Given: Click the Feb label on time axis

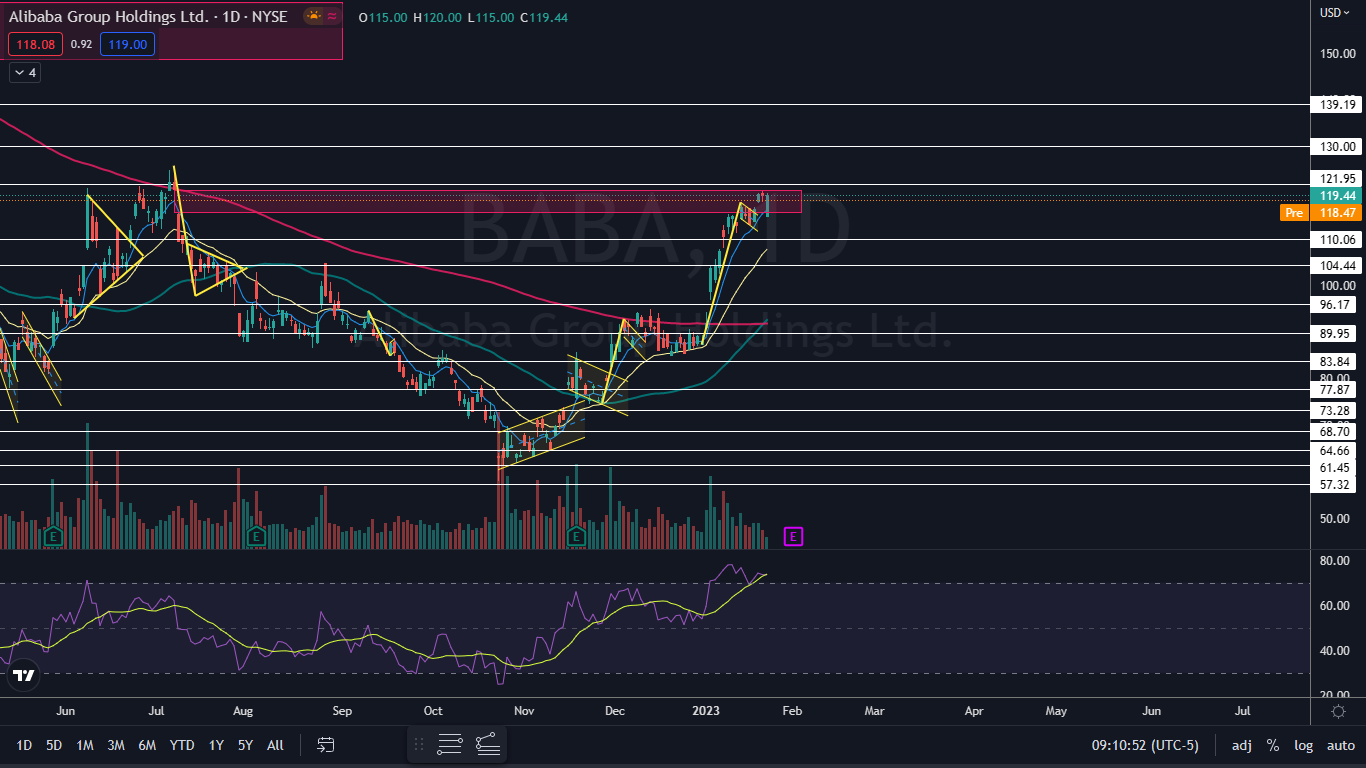Looking at the screenshot, I should pyautogui.click(x=791, y=712).
